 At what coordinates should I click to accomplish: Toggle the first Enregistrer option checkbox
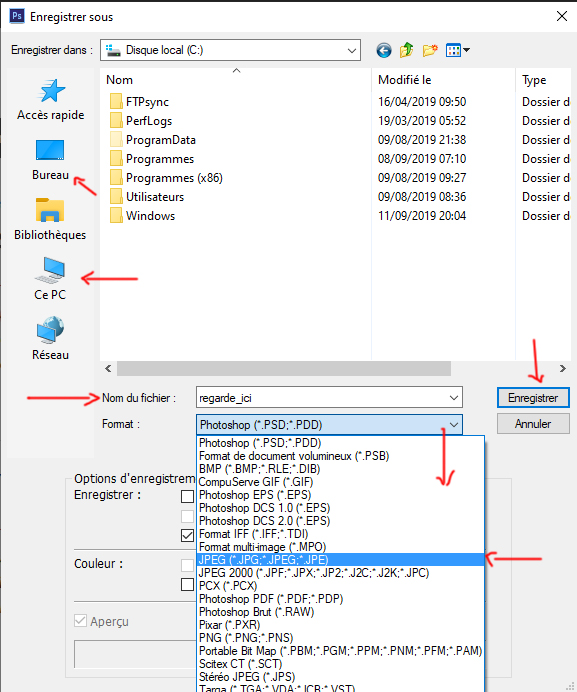point(188,496)
